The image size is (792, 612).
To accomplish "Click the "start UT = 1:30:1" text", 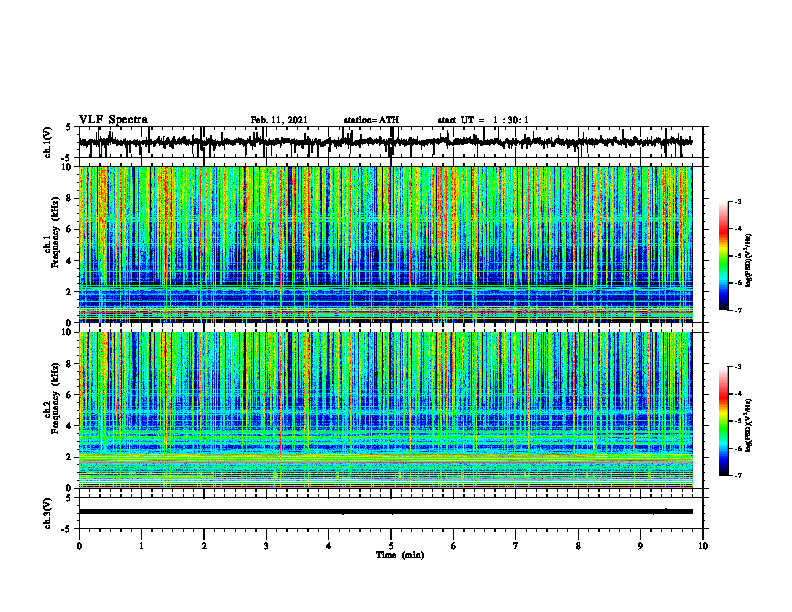I will click(483, 120).
